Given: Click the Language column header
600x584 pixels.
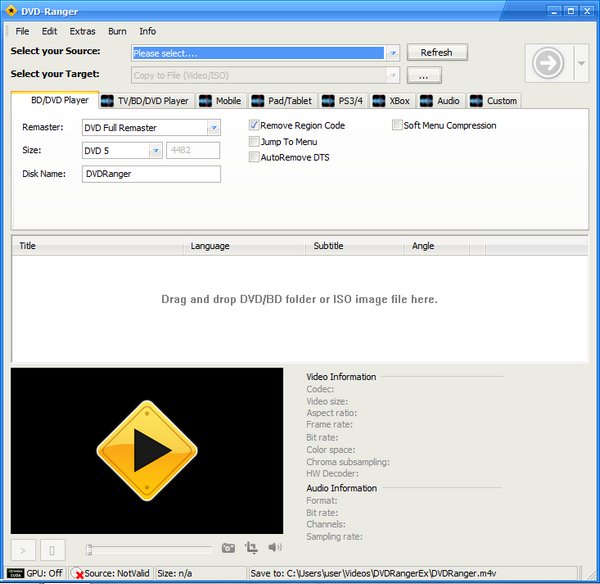Looking at the screenshot, I should click(244, 246).
